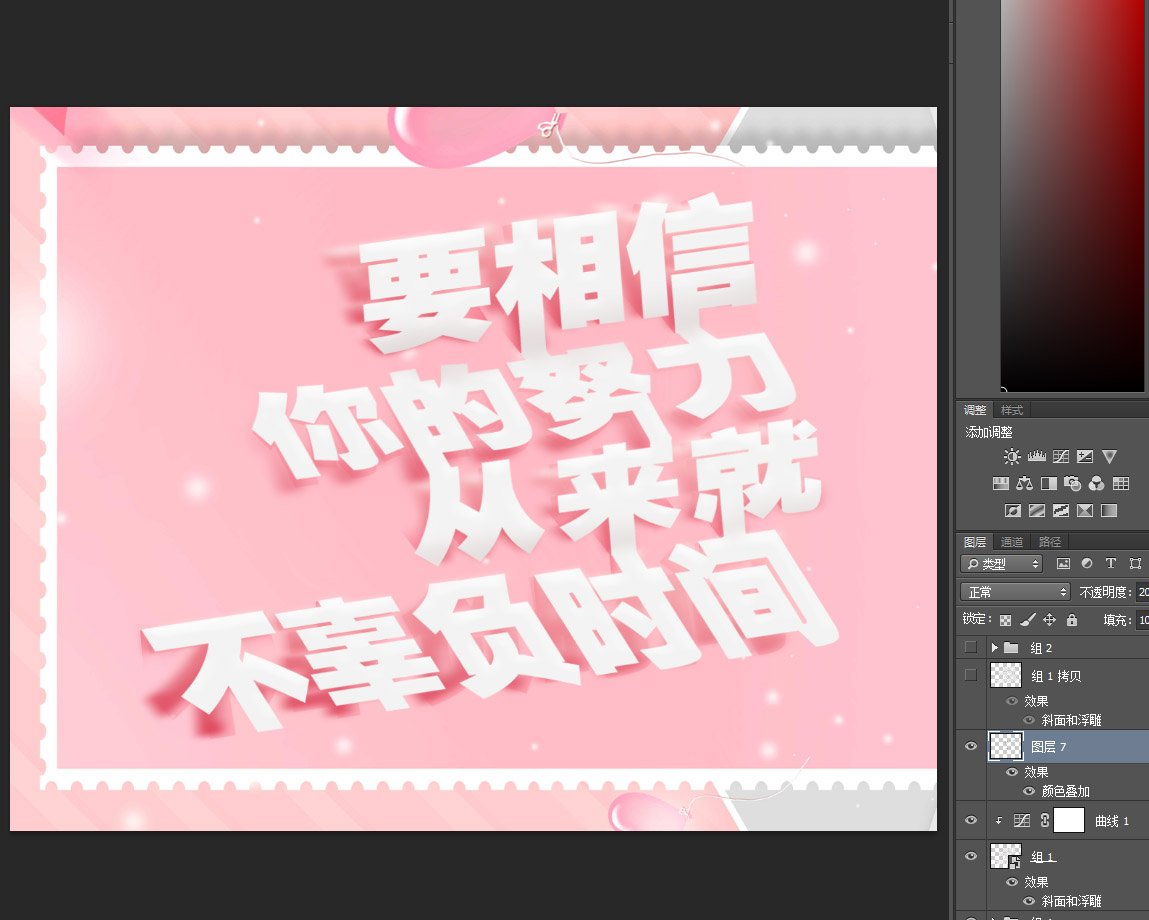This screenshot has height=920, width=1149.
Task: Show the hidden 组 2 group
Action: pos(971,647)
